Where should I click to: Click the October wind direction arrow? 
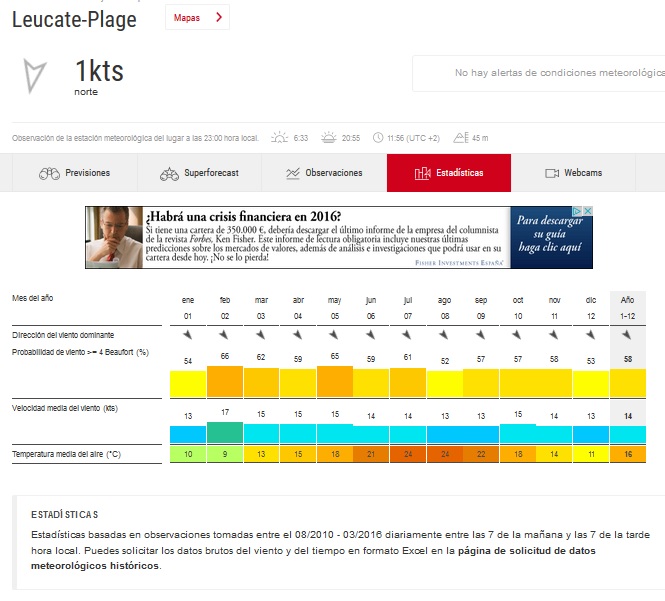coord(517,335)
